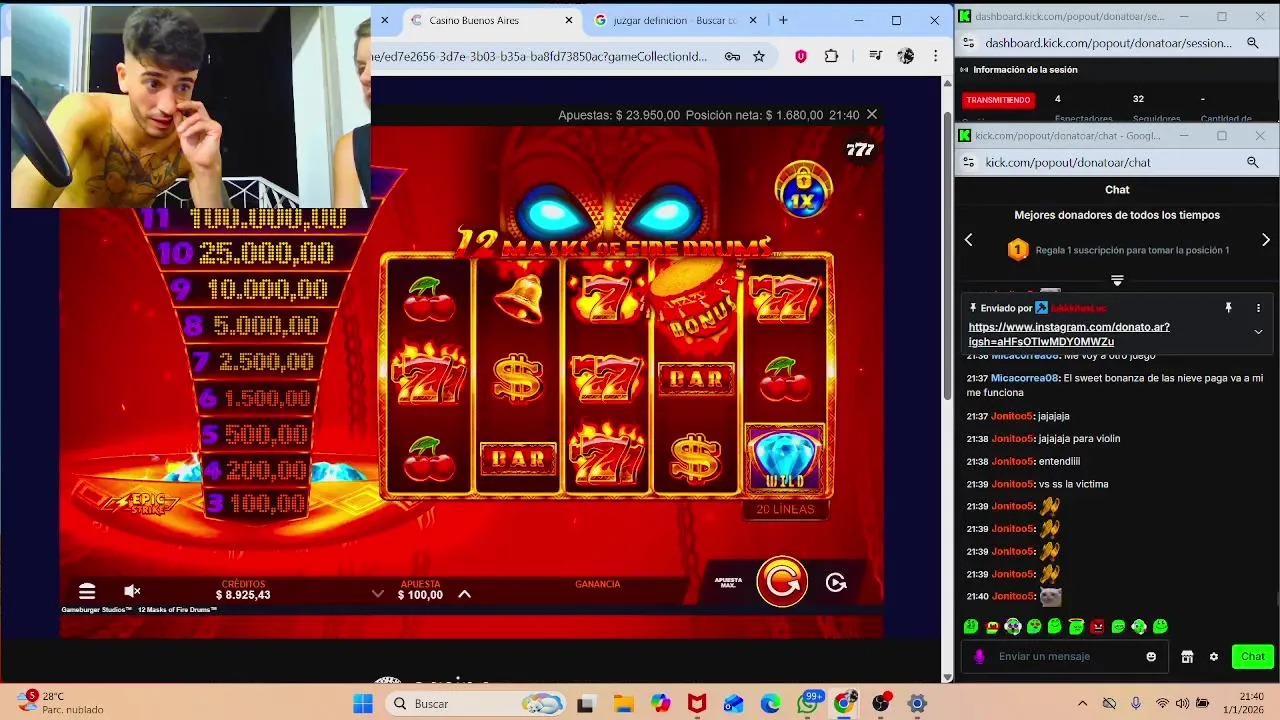Start autoplay spins in the slot game
Viewport: 1280px width, 720px height.
[836, 582]
